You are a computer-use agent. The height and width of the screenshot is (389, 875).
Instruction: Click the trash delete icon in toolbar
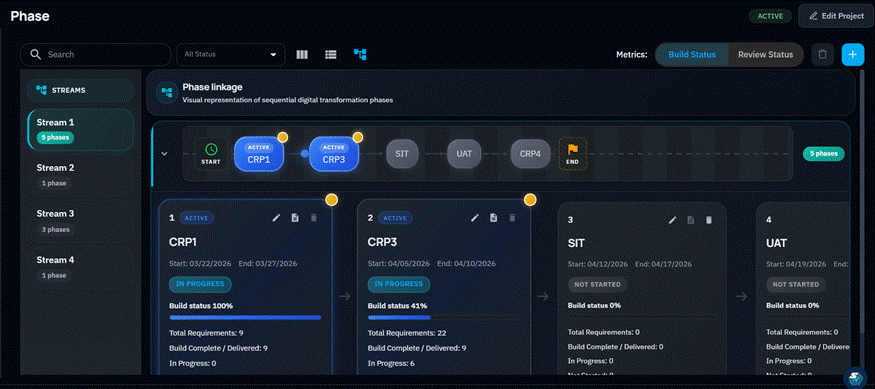click(822, 55)
